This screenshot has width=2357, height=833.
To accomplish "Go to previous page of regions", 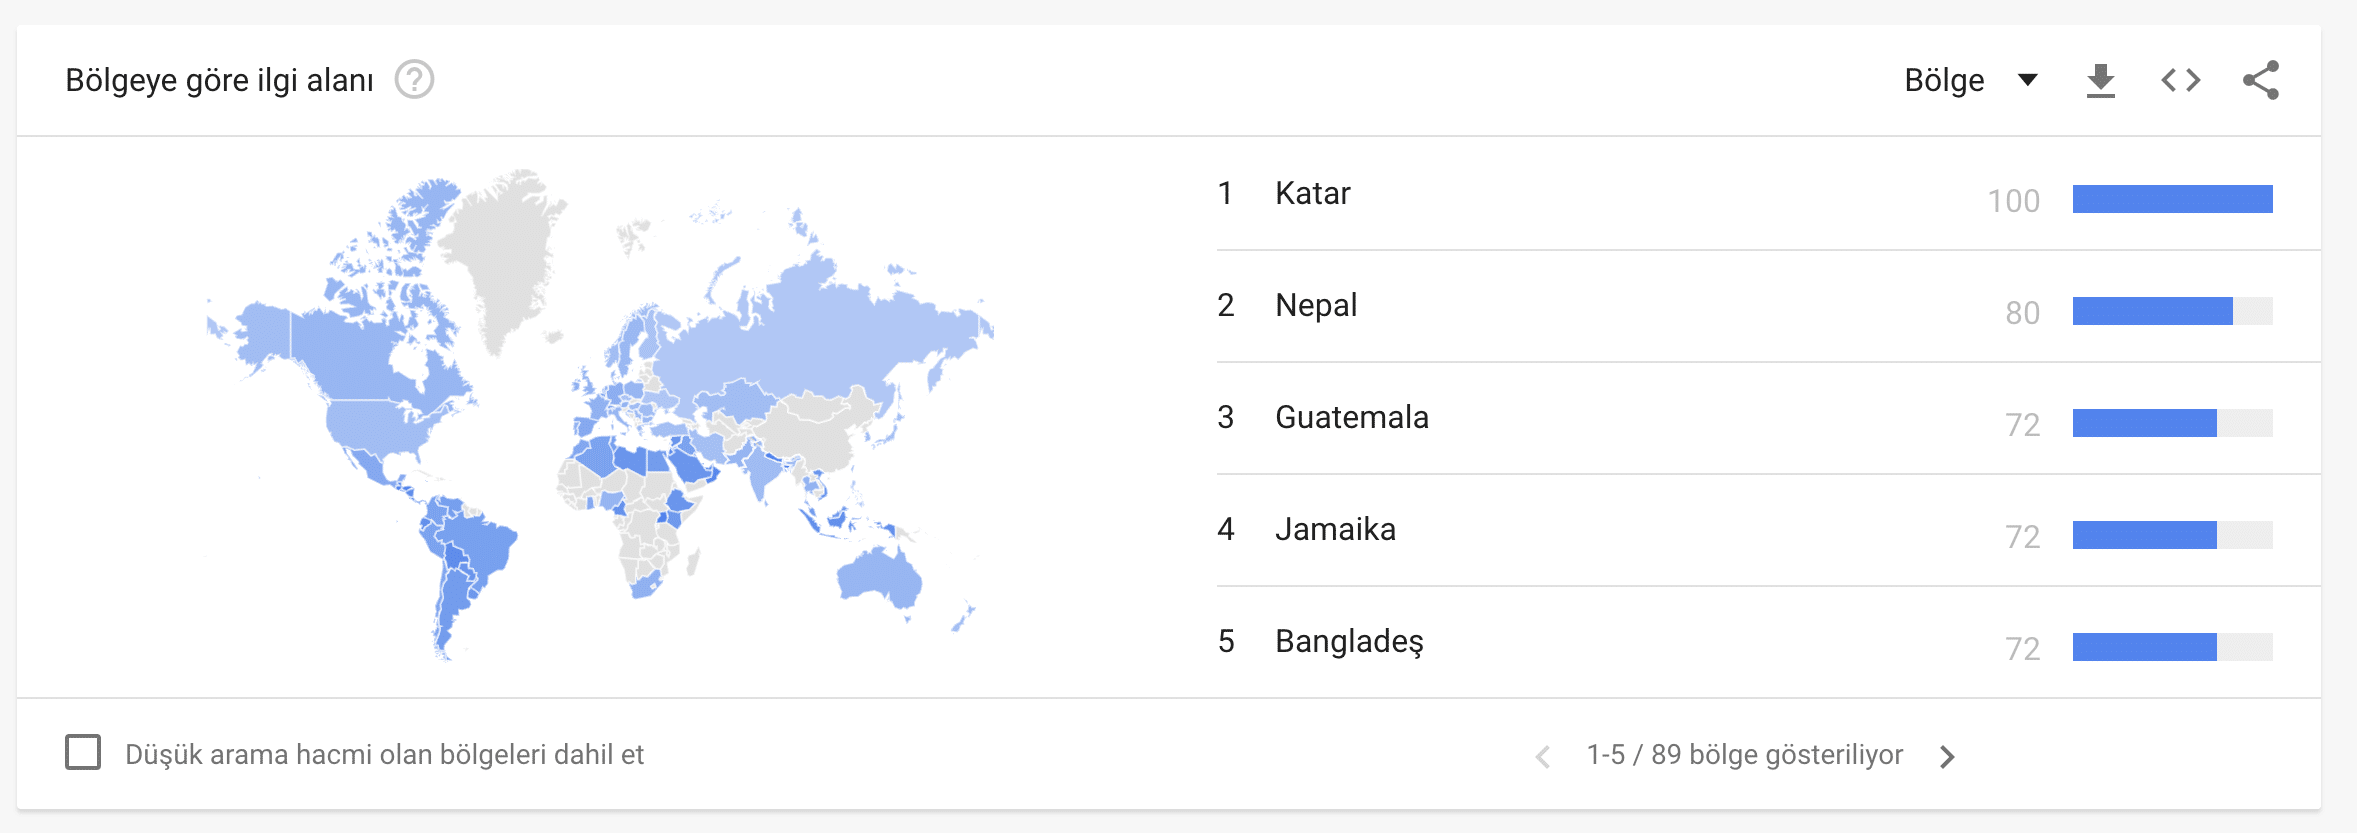I will coord(1543,757).
